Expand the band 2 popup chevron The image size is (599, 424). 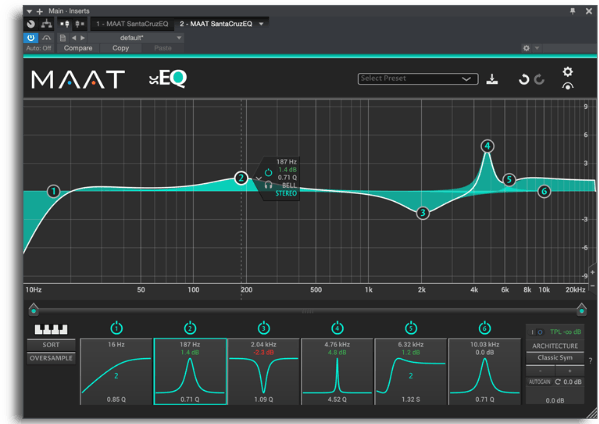(259, 178)
